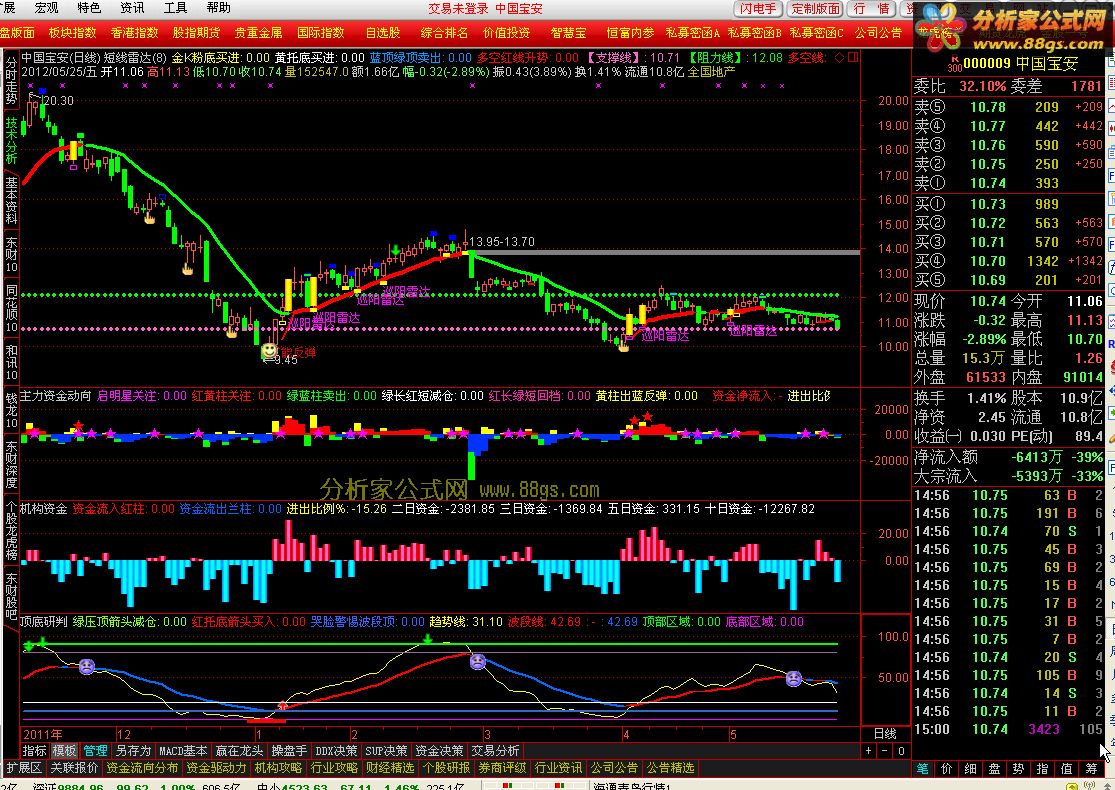1115x790 pixels.
Task: Select the 指标 bottom tab
Action: point(35,751)
